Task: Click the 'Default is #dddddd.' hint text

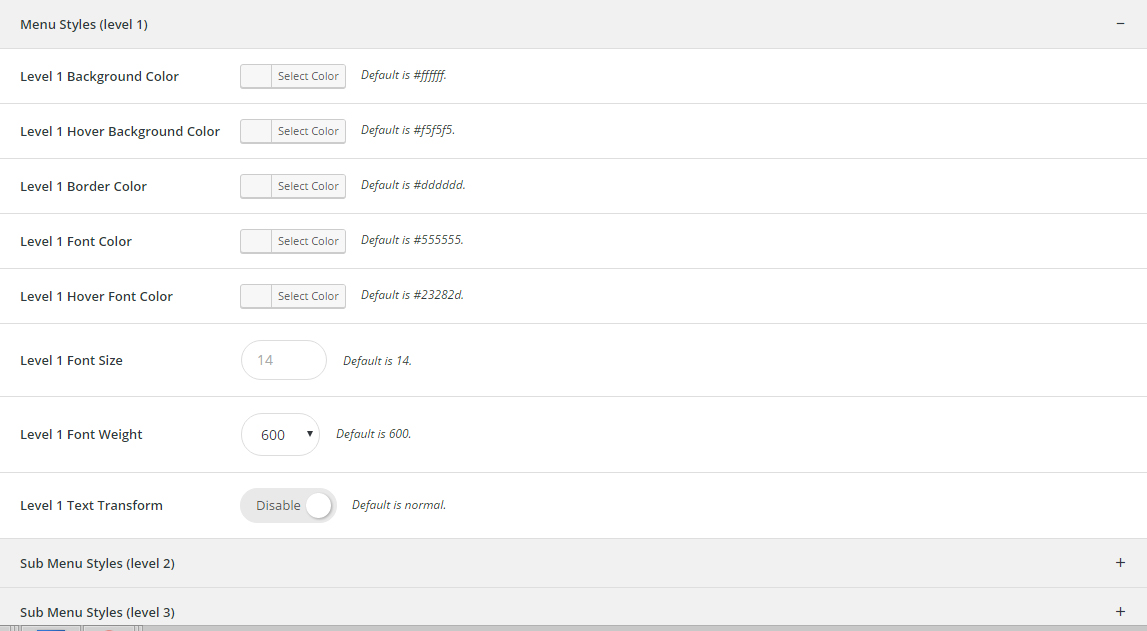Action: click(413, 185)
